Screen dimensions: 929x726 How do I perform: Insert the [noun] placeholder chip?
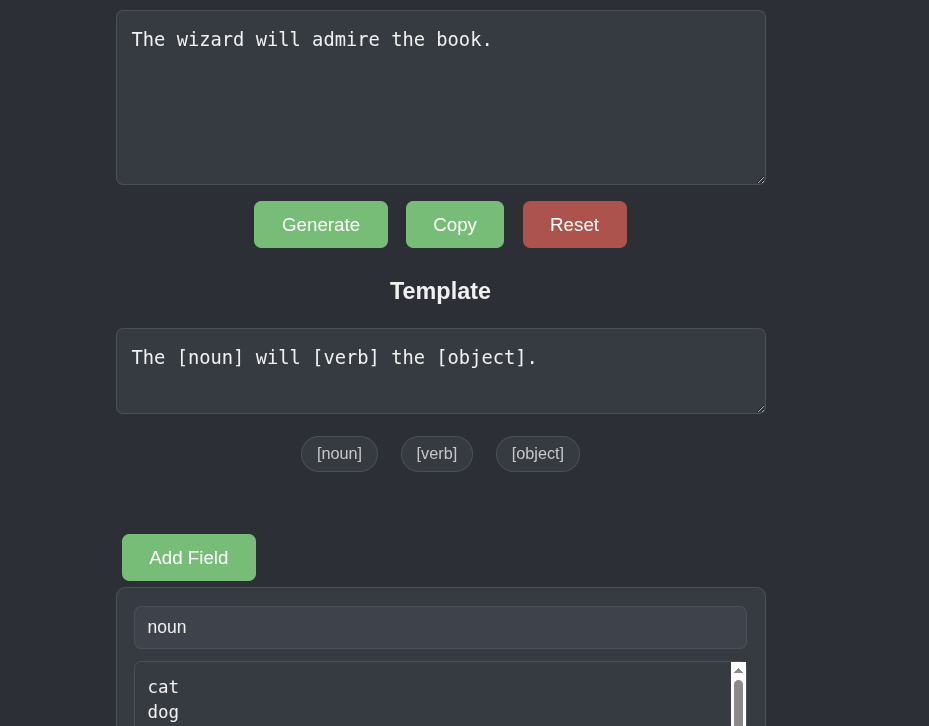(x=339, y=454)
